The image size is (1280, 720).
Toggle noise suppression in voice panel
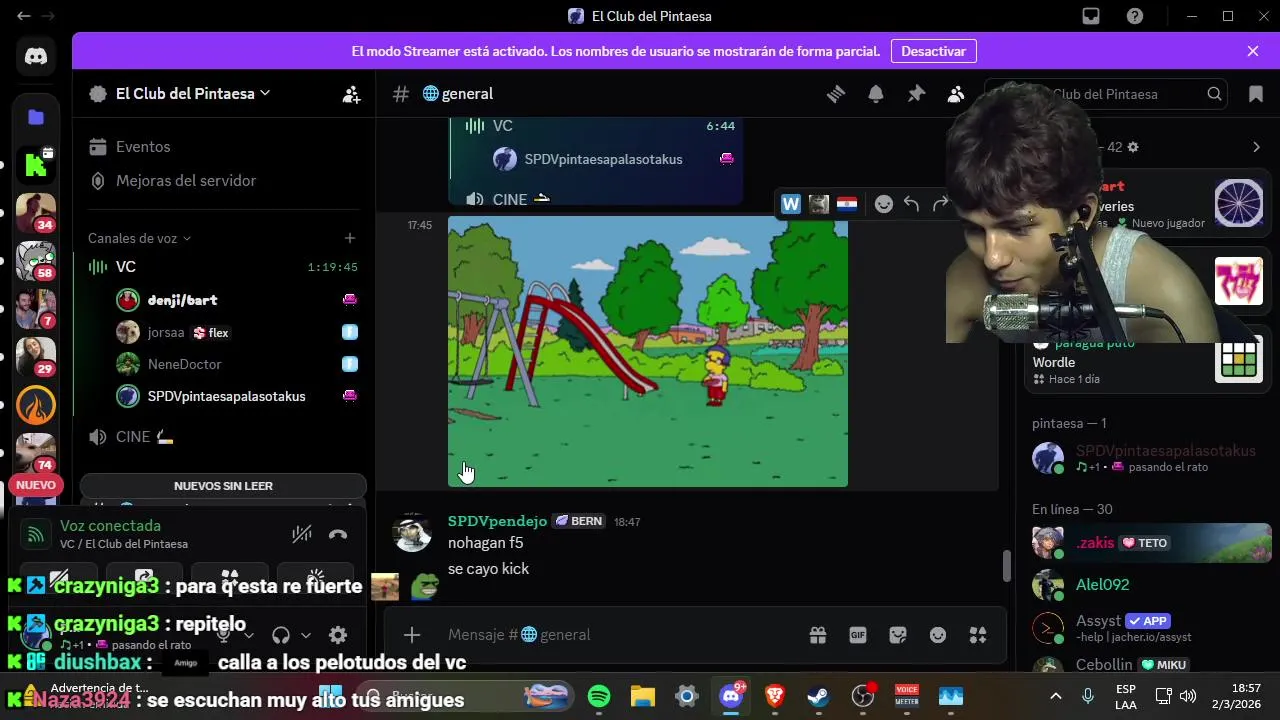(x=301, y=535)
